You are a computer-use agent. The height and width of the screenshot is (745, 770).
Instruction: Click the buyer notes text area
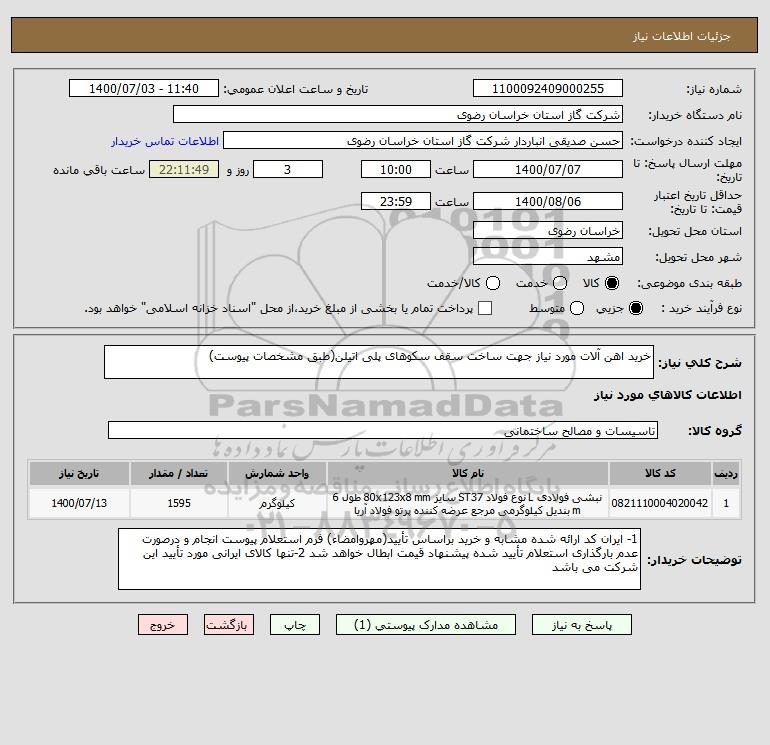[379, 559]
